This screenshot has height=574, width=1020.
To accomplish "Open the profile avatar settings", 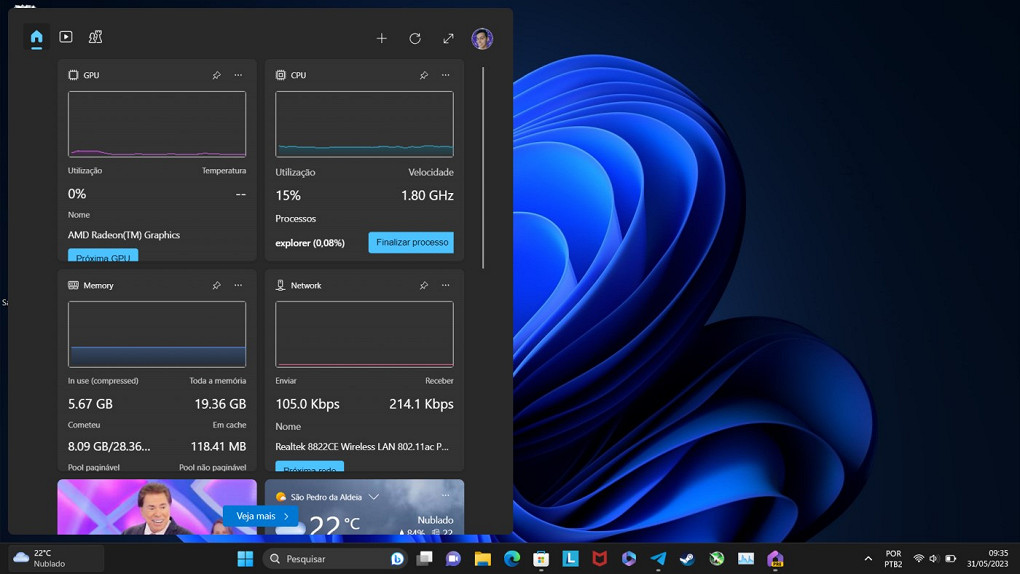I will (x=482, y=38).
